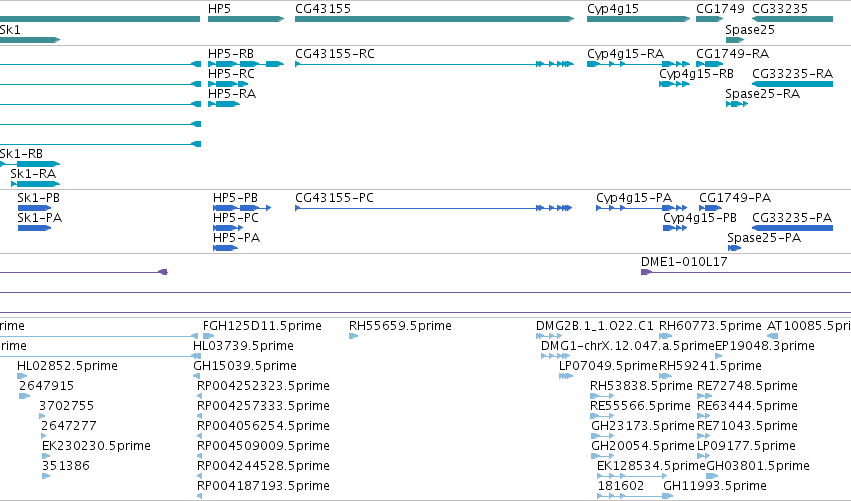Click DMG1-chrX.12.047.a.5prime feature

click(556, 356)
